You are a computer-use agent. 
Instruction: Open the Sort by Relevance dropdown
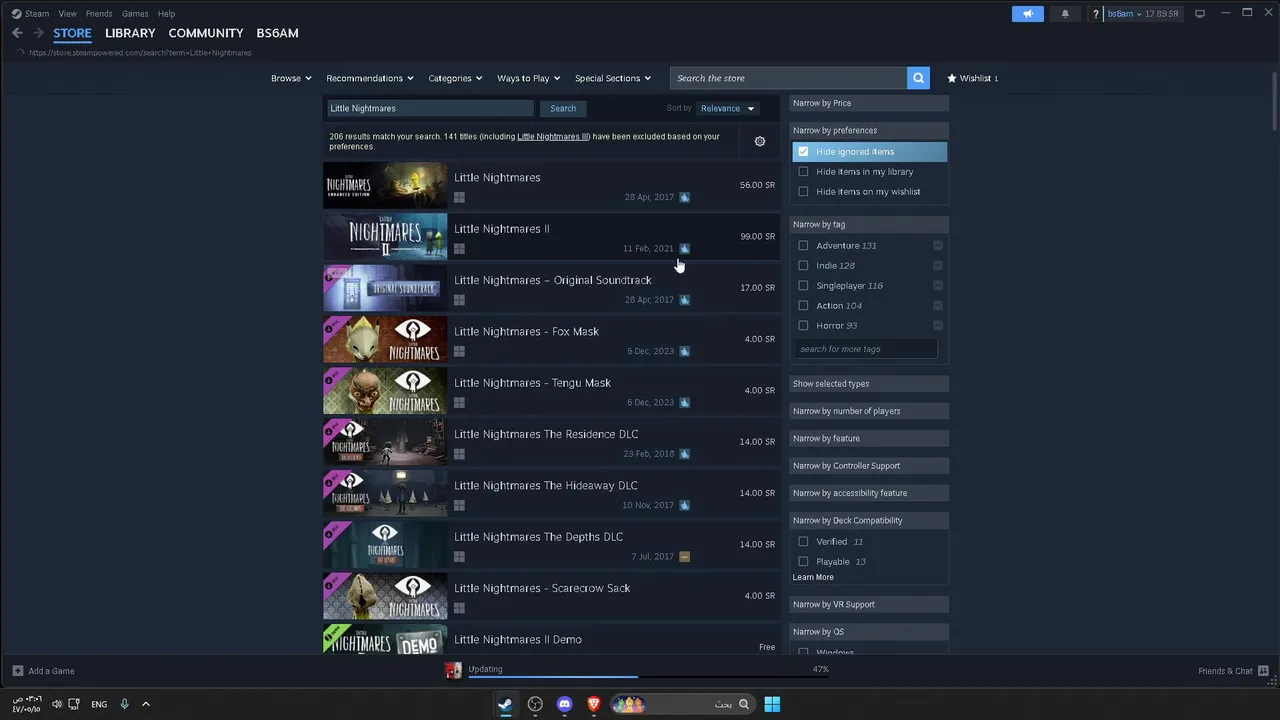[x=727, y=108]
